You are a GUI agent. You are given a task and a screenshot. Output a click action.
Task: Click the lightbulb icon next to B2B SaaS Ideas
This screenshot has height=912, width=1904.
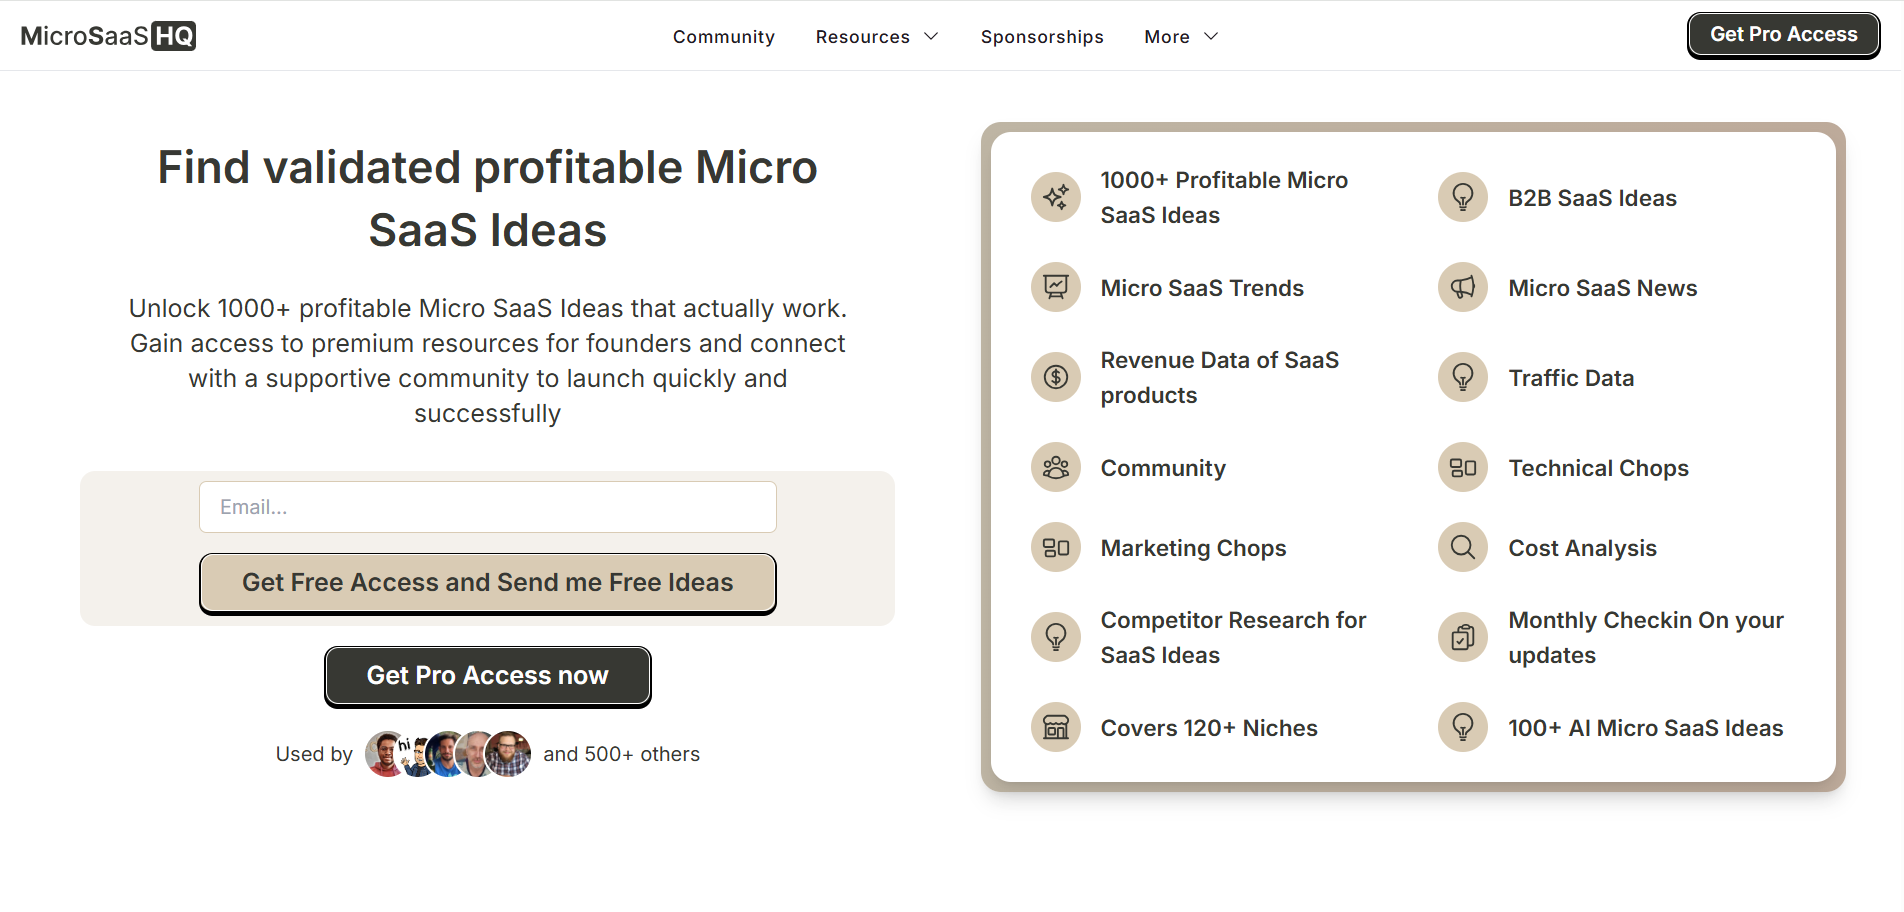tap(1463, 197)
